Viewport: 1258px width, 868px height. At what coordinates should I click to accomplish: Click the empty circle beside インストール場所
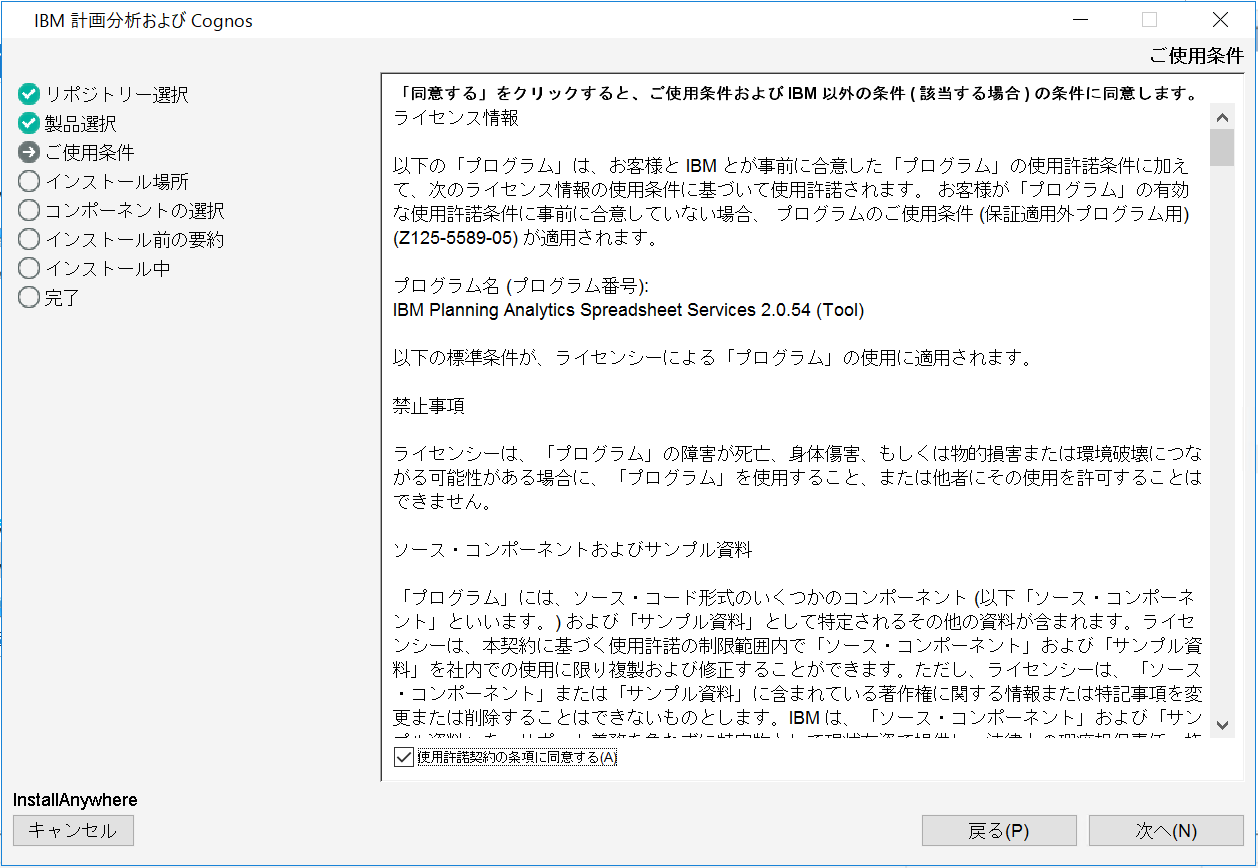(29, 182)
